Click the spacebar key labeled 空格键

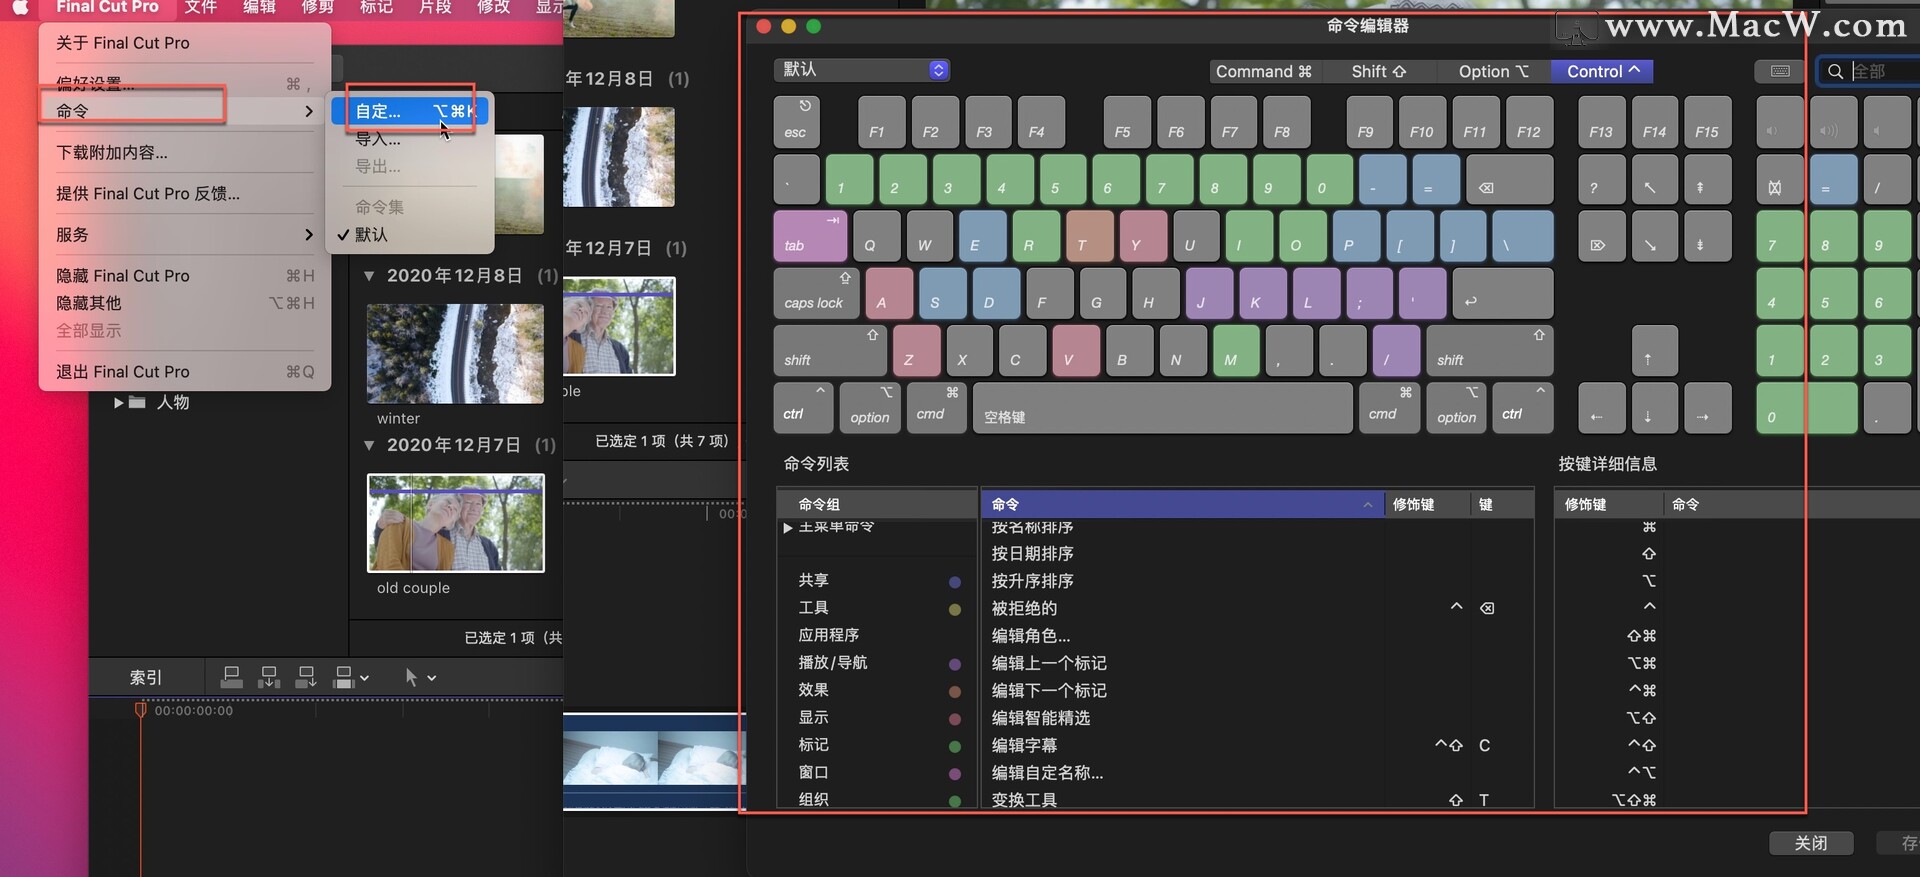point(1162,407)
